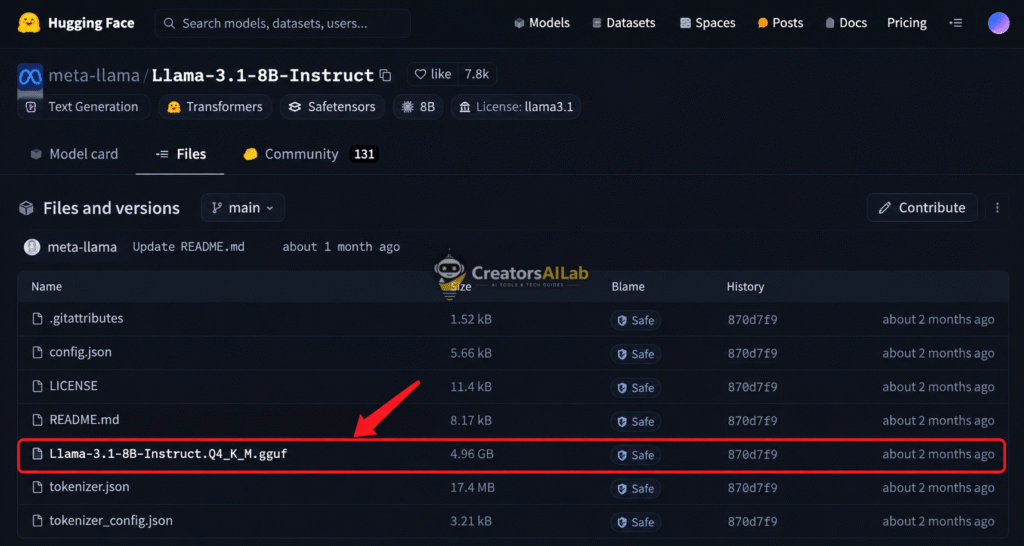Click the Safe badge for config.json

tap(635, 354)
